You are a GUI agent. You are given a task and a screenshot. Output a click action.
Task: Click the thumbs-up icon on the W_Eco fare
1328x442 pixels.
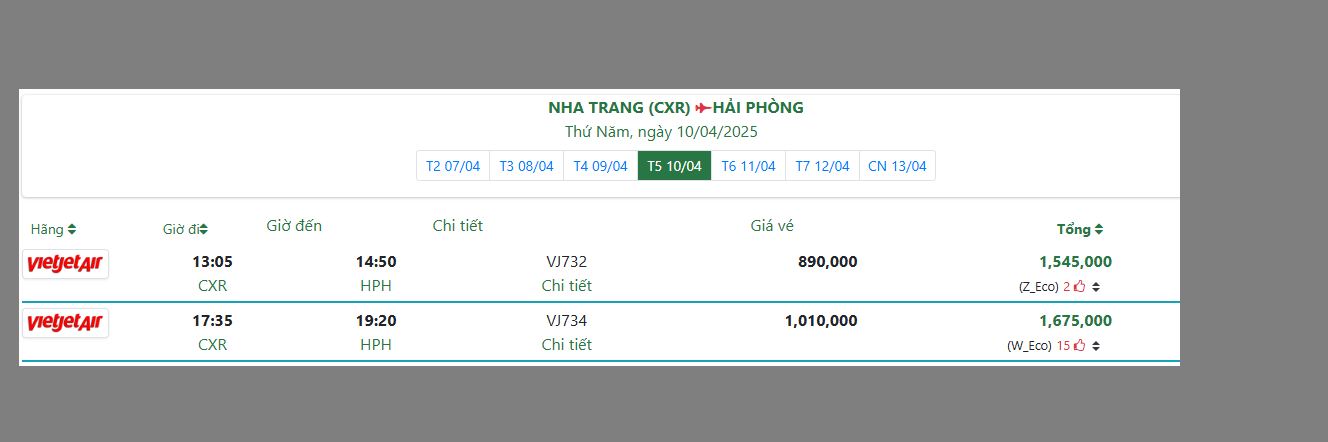coord(1079,347)
